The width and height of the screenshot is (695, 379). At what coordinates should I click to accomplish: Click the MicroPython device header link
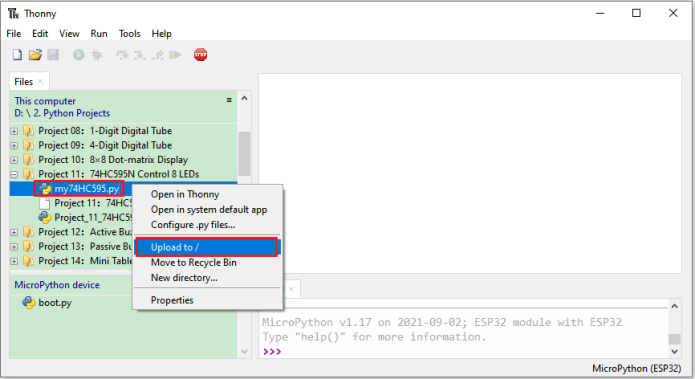pyautogui.click(x=57, y=285)
